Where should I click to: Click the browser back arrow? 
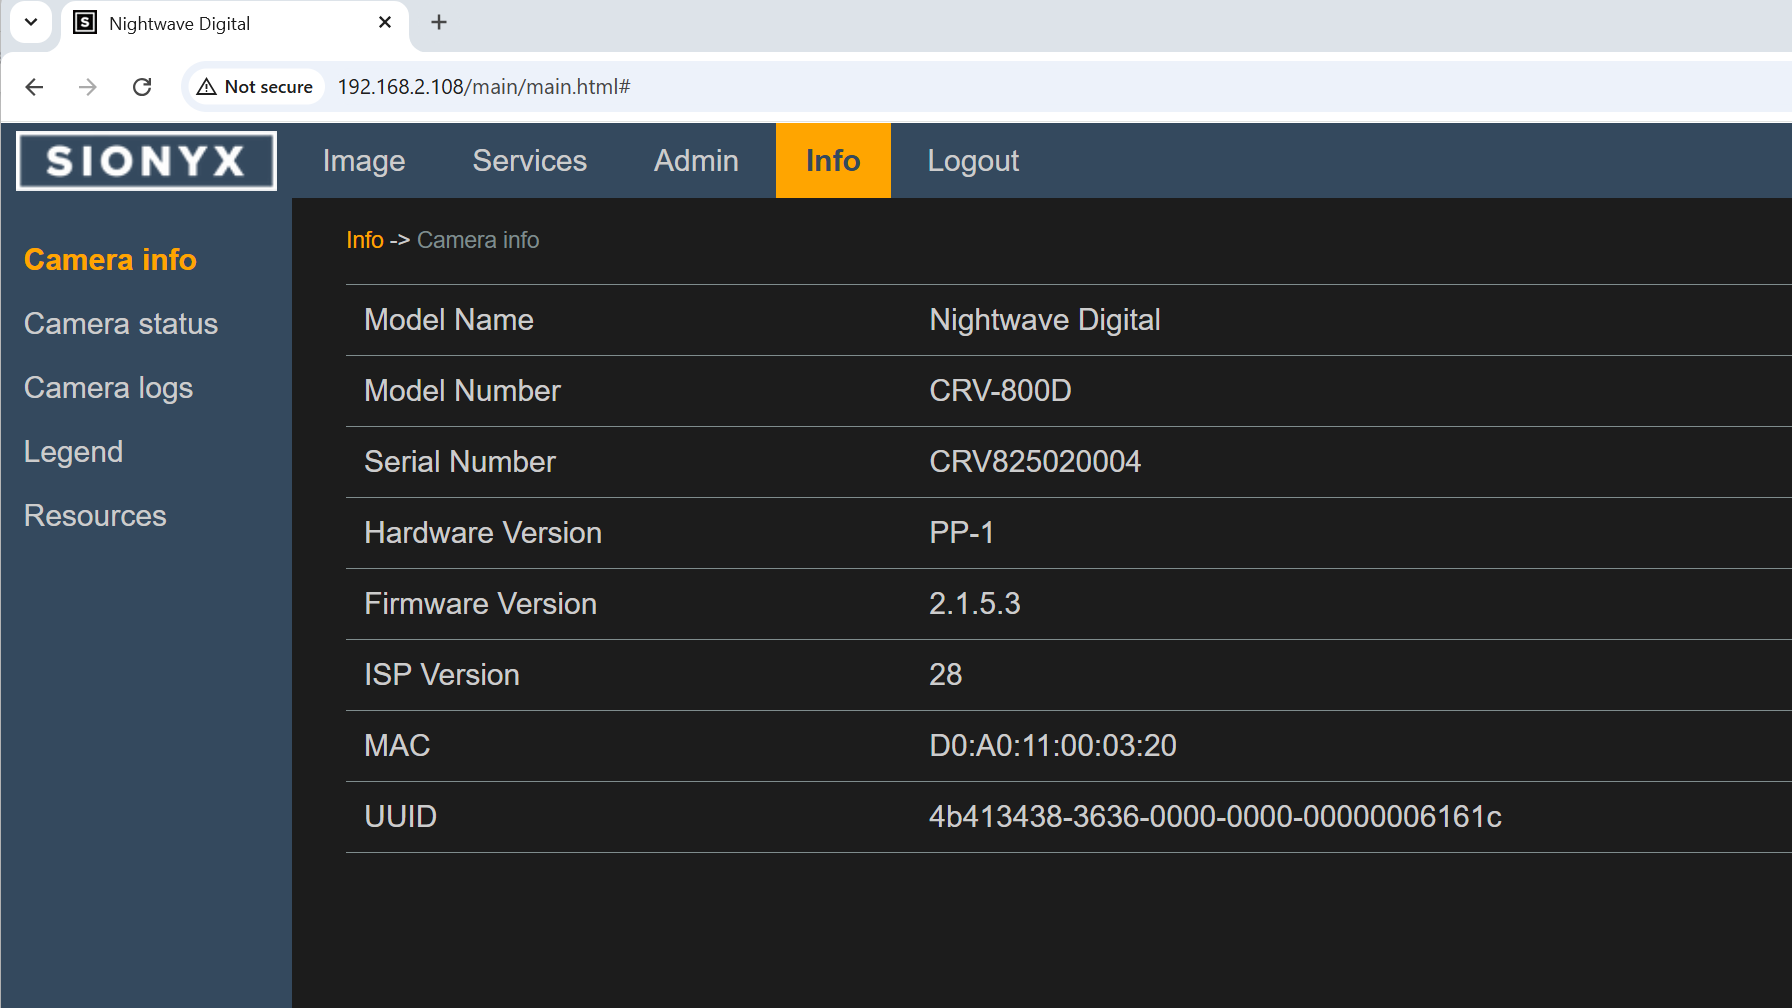(34, 87)
